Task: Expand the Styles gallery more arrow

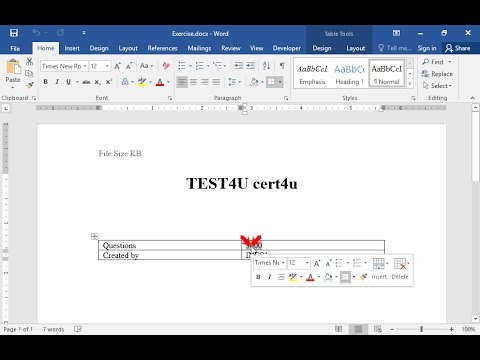Action: pyautogui.click(x=410, y=84)
